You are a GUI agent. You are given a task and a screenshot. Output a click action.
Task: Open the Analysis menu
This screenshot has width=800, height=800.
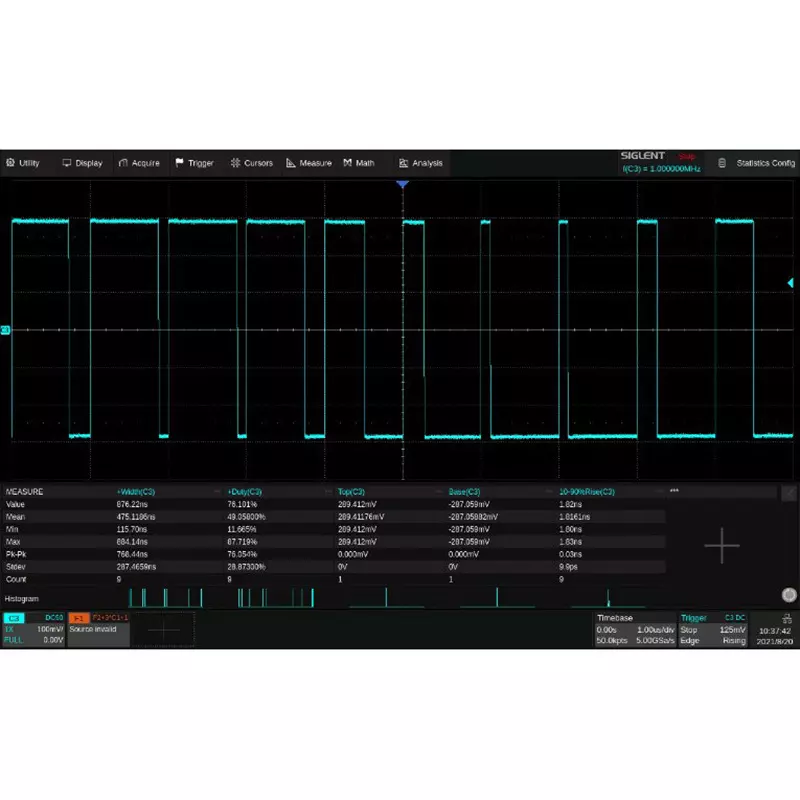(x=420, y=163)
